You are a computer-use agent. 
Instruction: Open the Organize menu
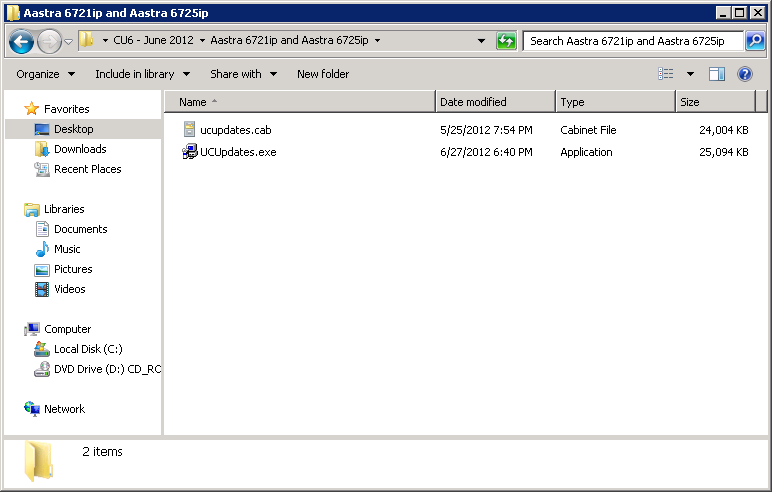pos(45,74)
